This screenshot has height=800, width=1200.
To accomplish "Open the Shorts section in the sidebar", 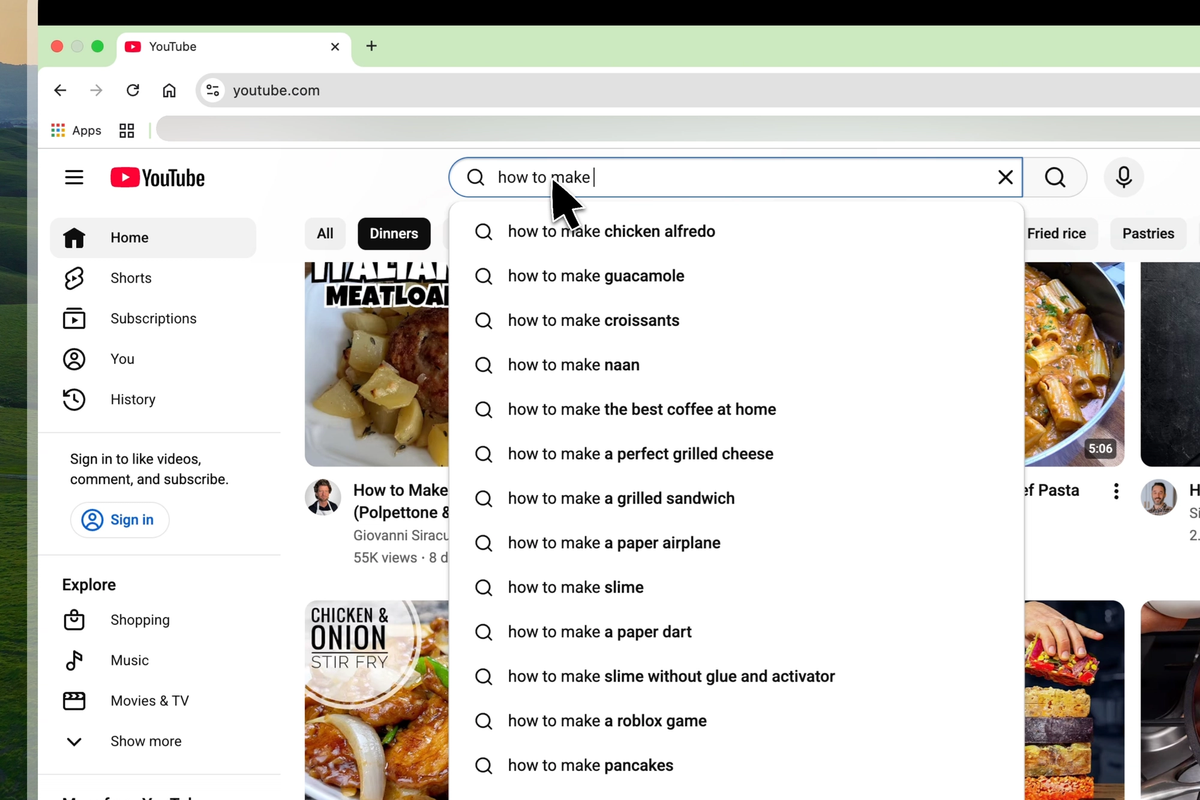I will [130, 278].
